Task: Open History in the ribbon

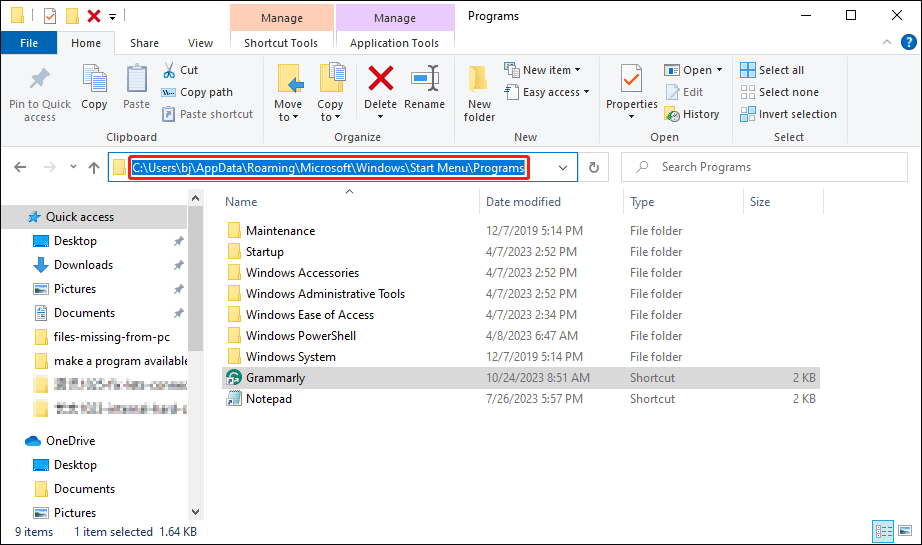Action: coord(691,114)
